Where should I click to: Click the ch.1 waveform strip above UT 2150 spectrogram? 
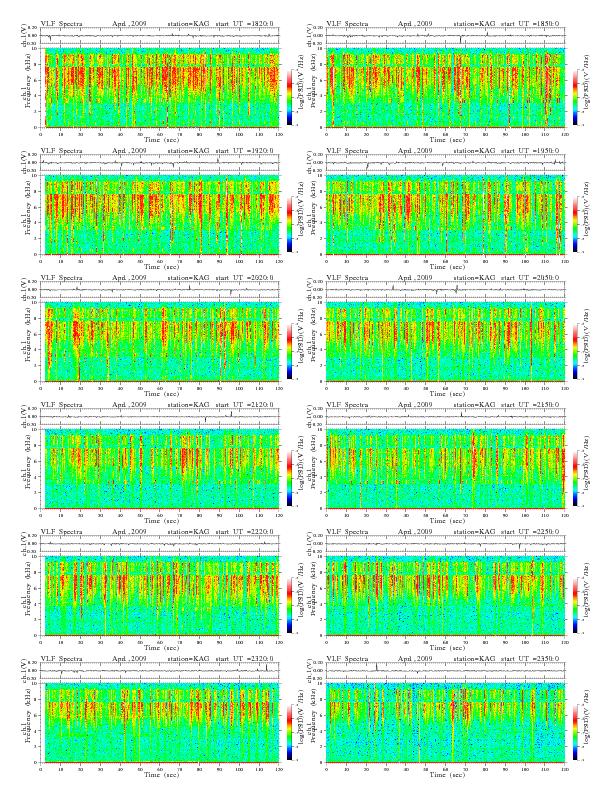[x=445, y=417]
